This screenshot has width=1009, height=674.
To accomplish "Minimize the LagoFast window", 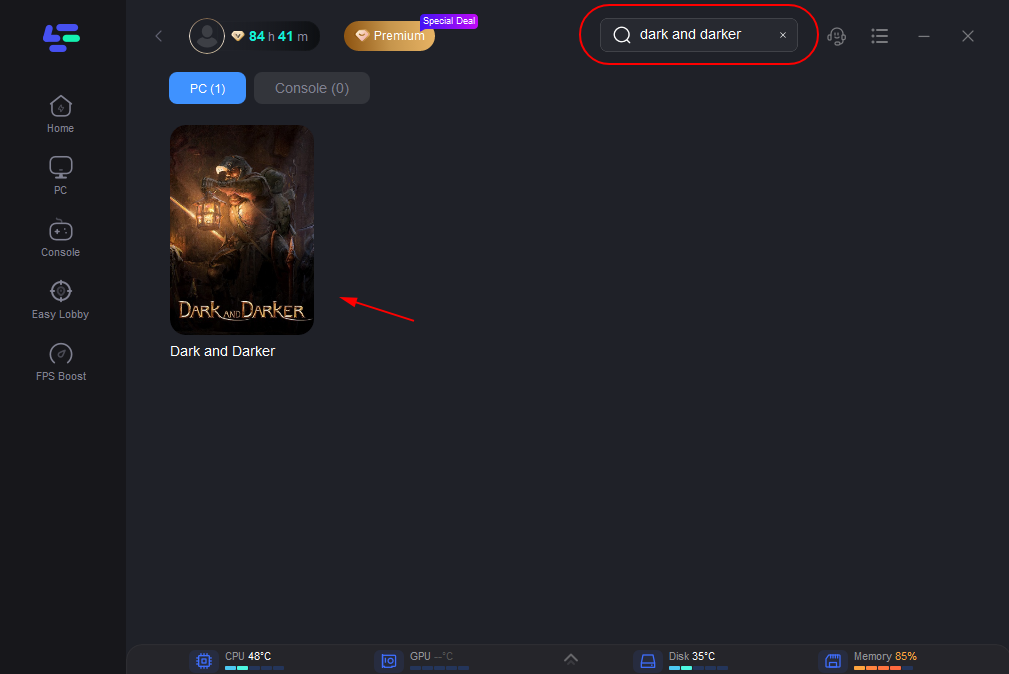I will [924, 36].
